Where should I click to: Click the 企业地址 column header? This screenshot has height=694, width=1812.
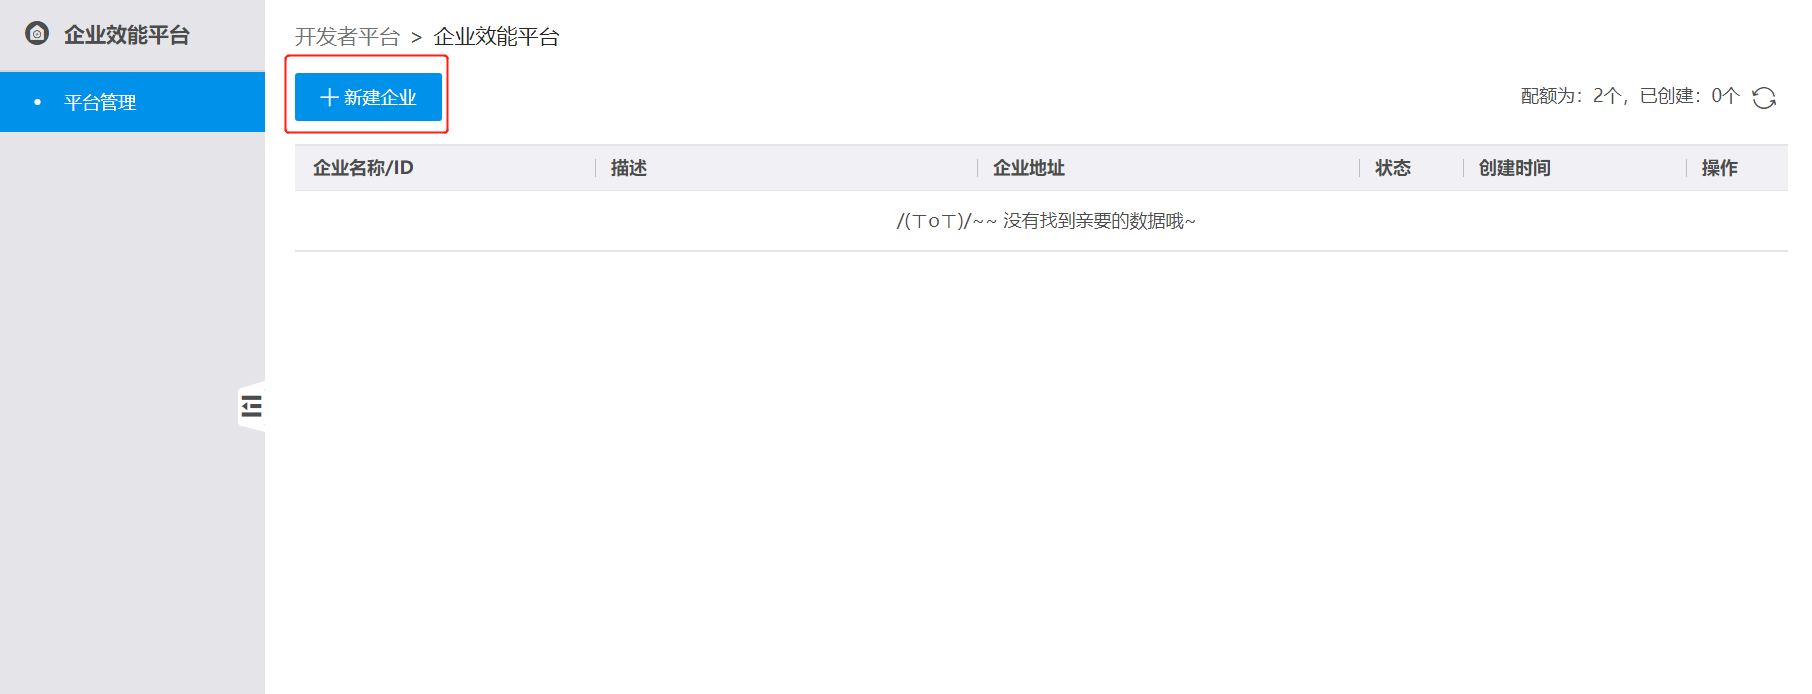point(1029,168)
